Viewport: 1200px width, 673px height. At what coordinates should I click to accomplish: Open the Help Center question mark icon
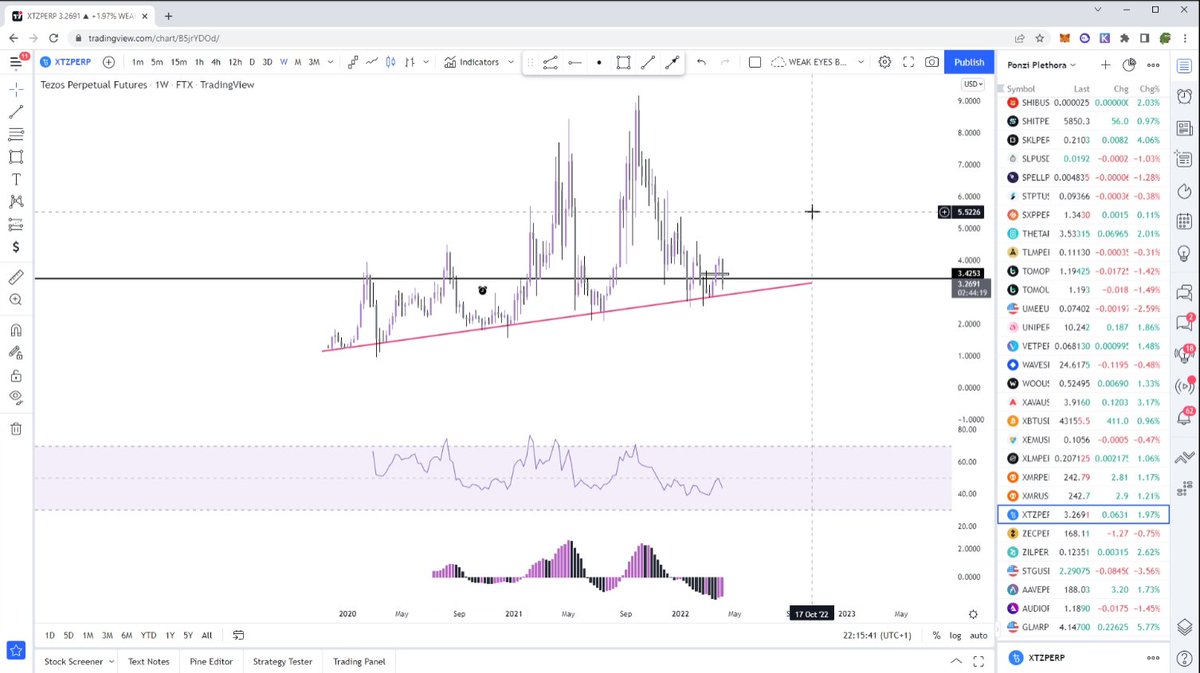point(1185,657)
